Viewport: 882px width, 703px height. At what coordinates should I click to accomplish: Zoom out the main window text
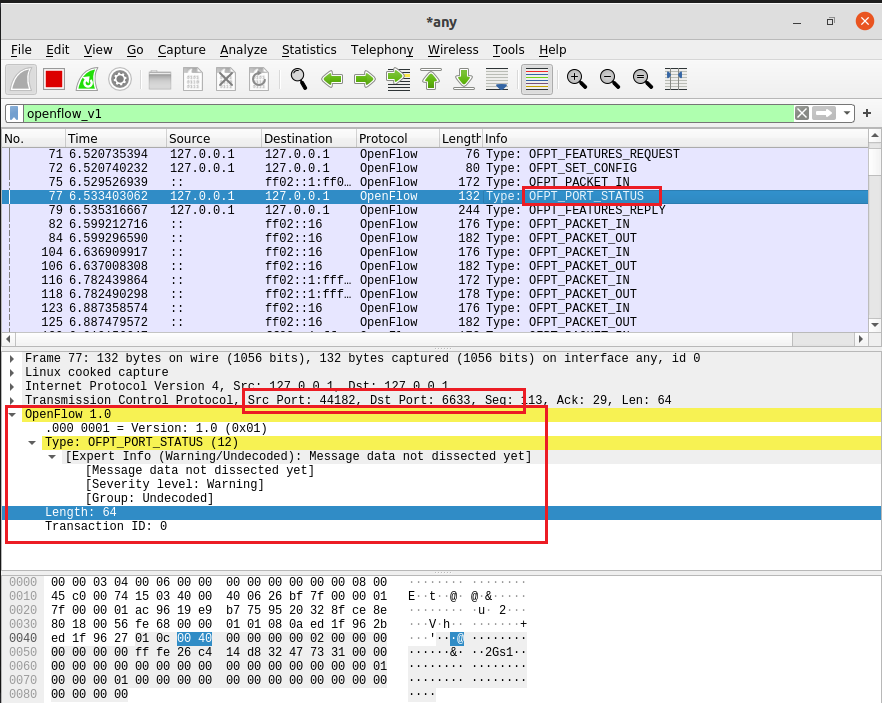coord(610,79)
